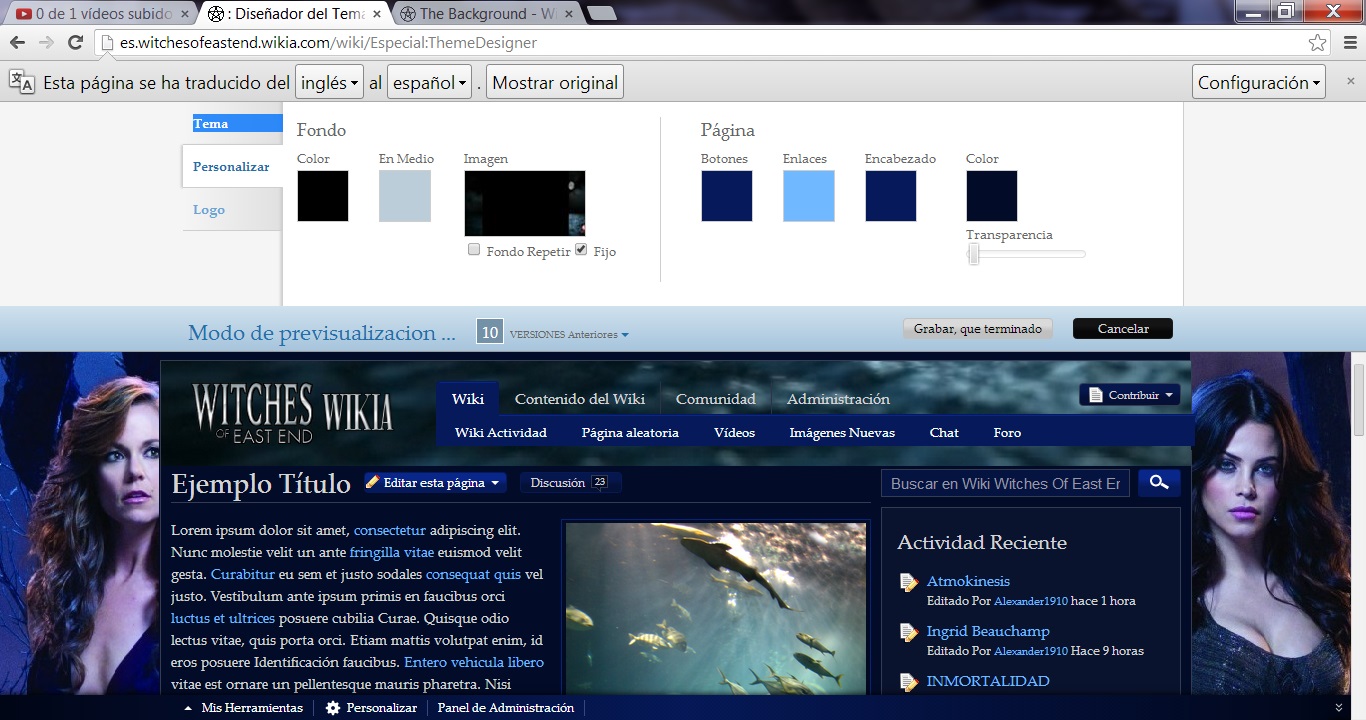Click the Witches of East End Wikia logo
Screen dimensions: 1366x720
pos(293,411)
